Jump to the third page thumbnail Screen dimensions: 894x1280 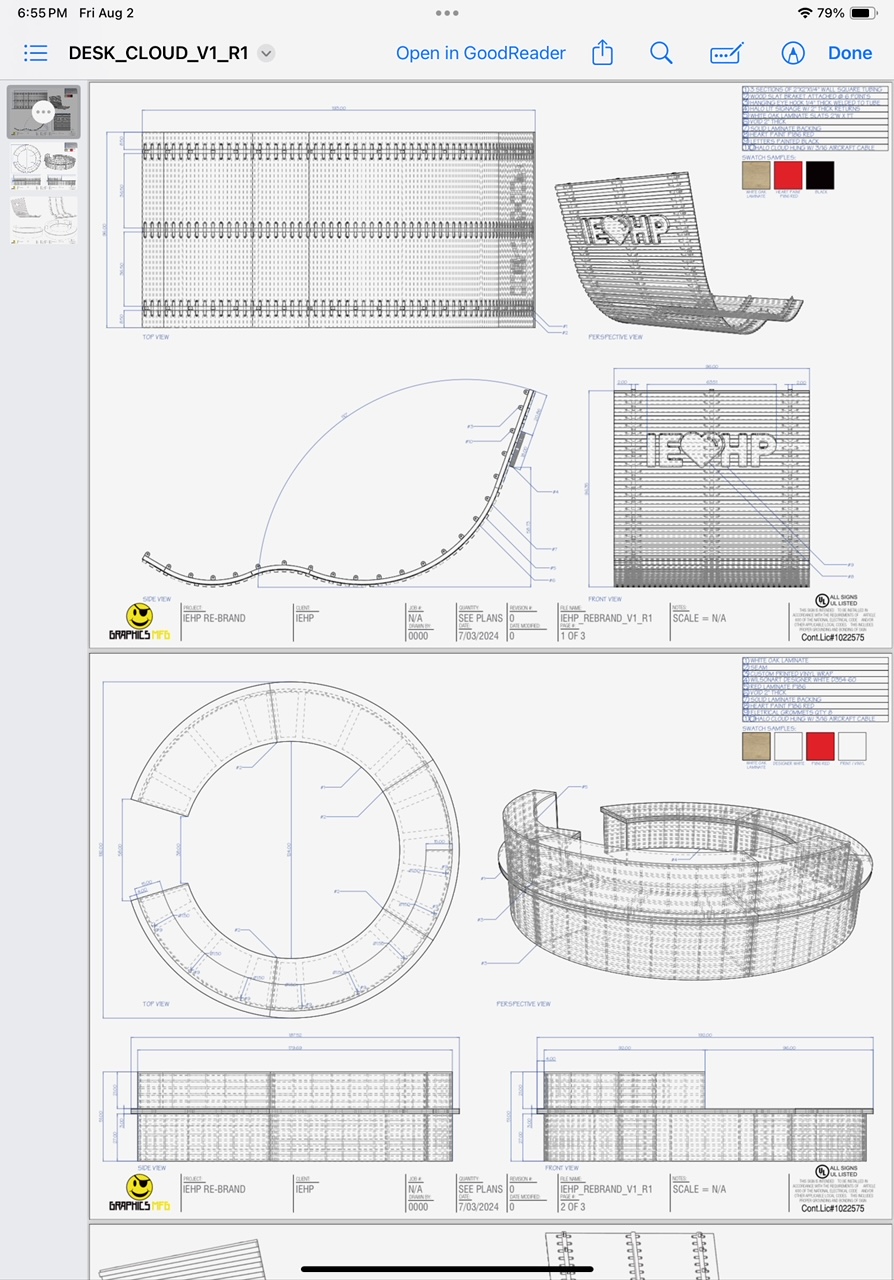coord(44,219)
